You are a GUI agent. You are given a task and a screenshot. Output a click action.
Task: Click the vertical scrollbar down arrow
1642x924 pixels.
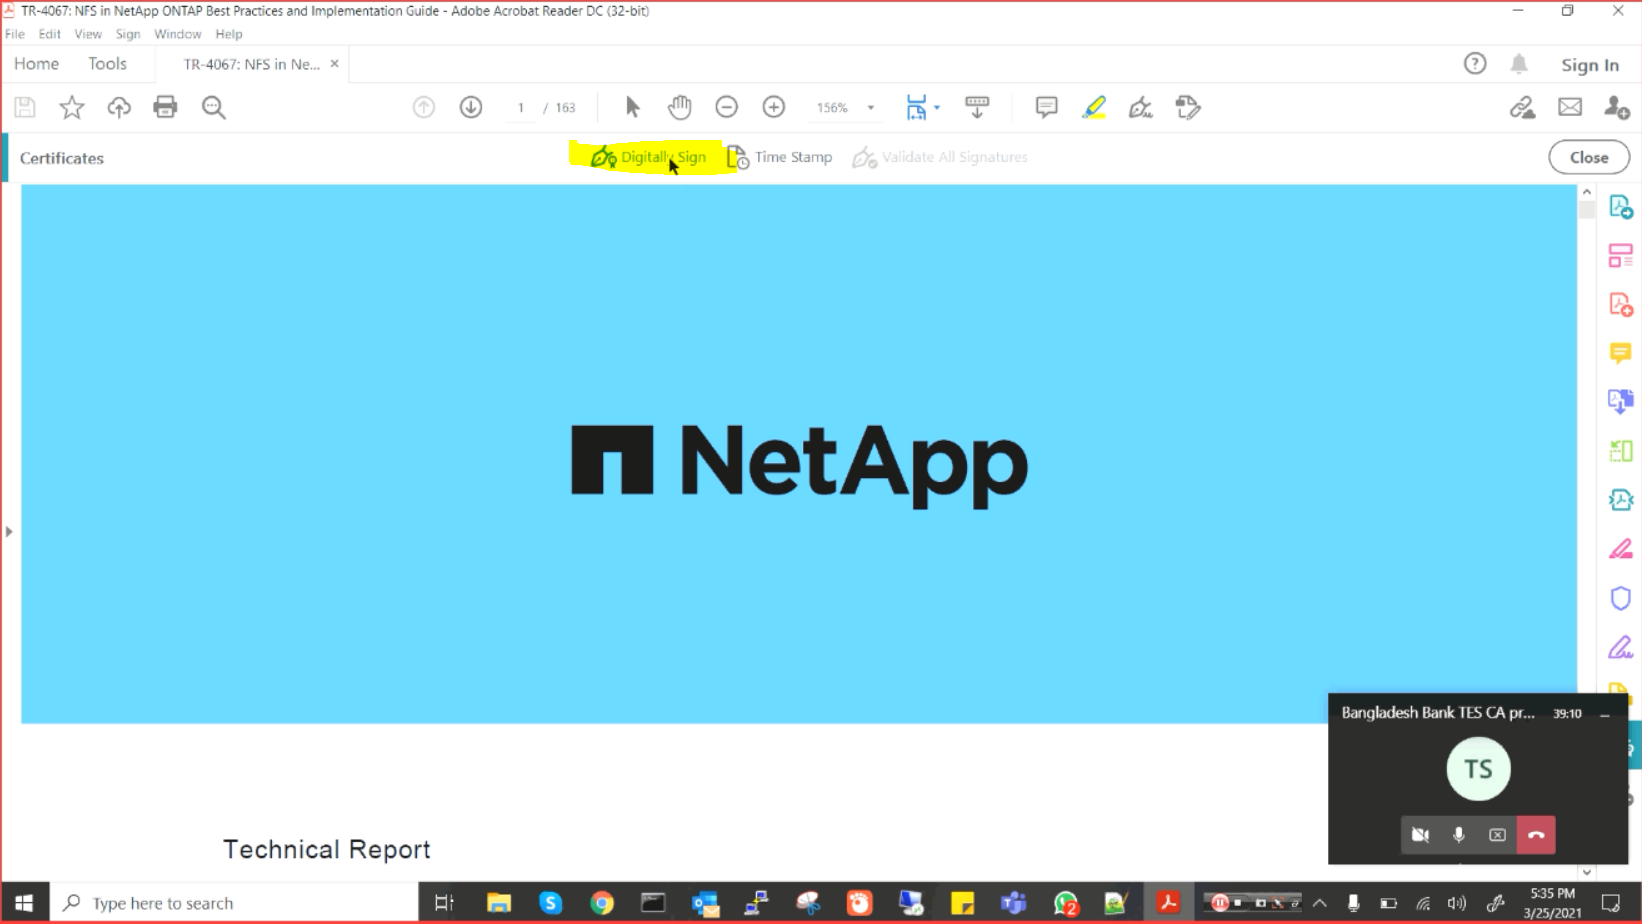tap(1587, 872)
